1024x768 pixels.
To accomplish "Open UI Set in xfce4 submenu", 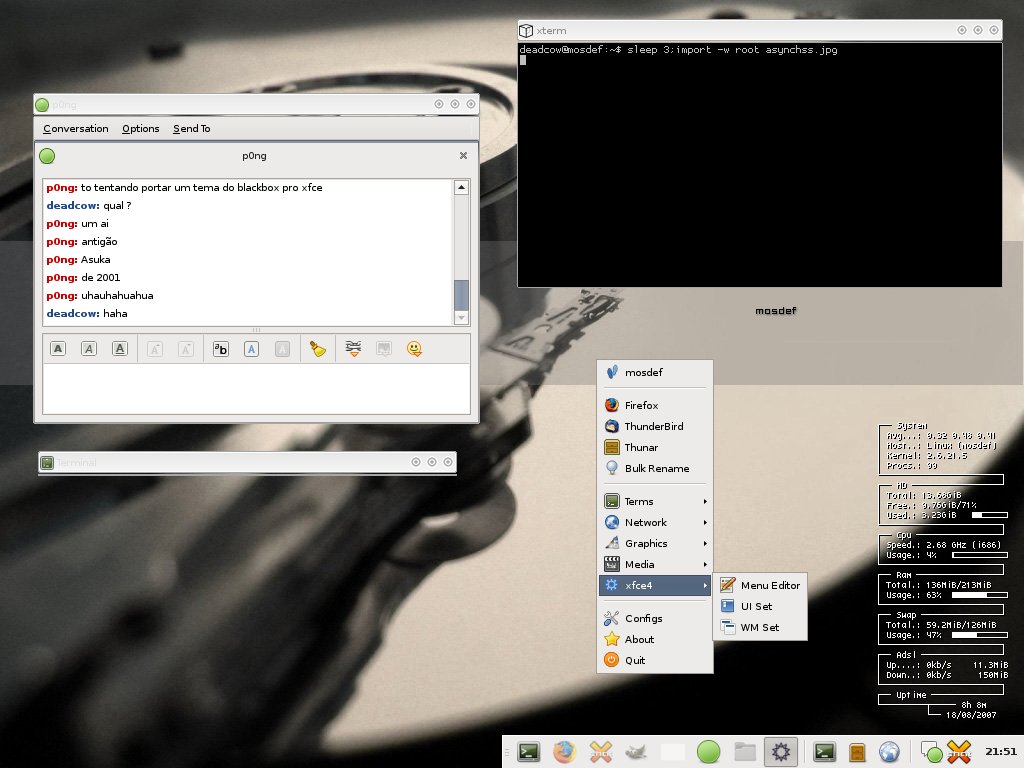I will coord(760,606).
